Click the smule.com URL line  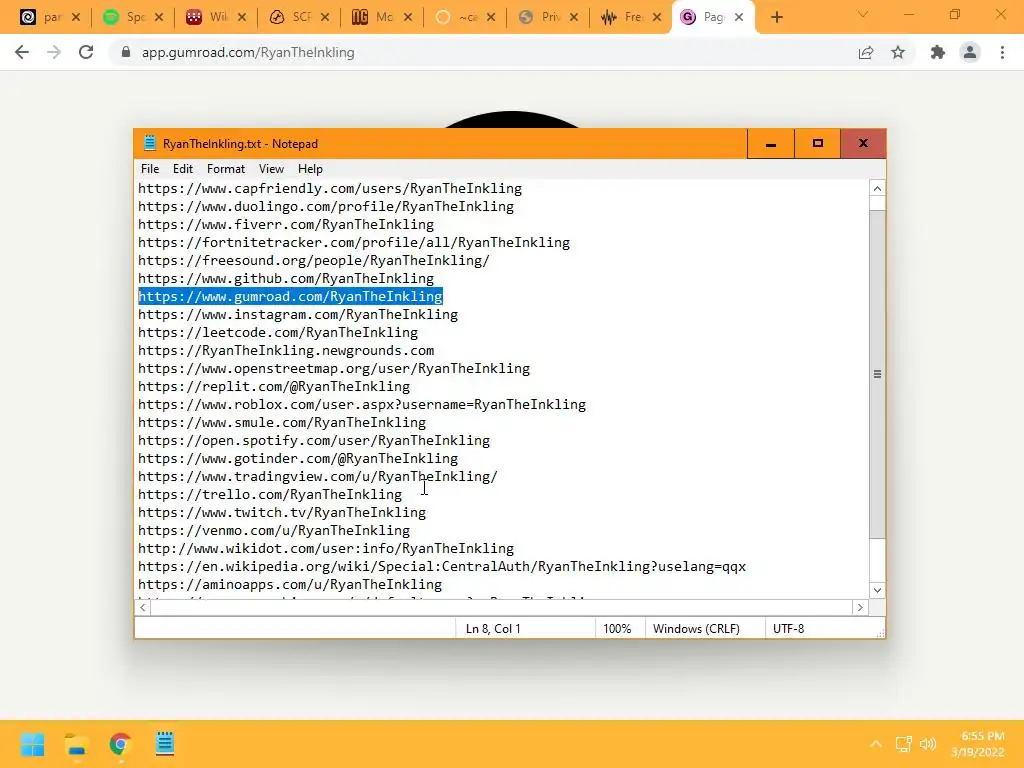281,423
